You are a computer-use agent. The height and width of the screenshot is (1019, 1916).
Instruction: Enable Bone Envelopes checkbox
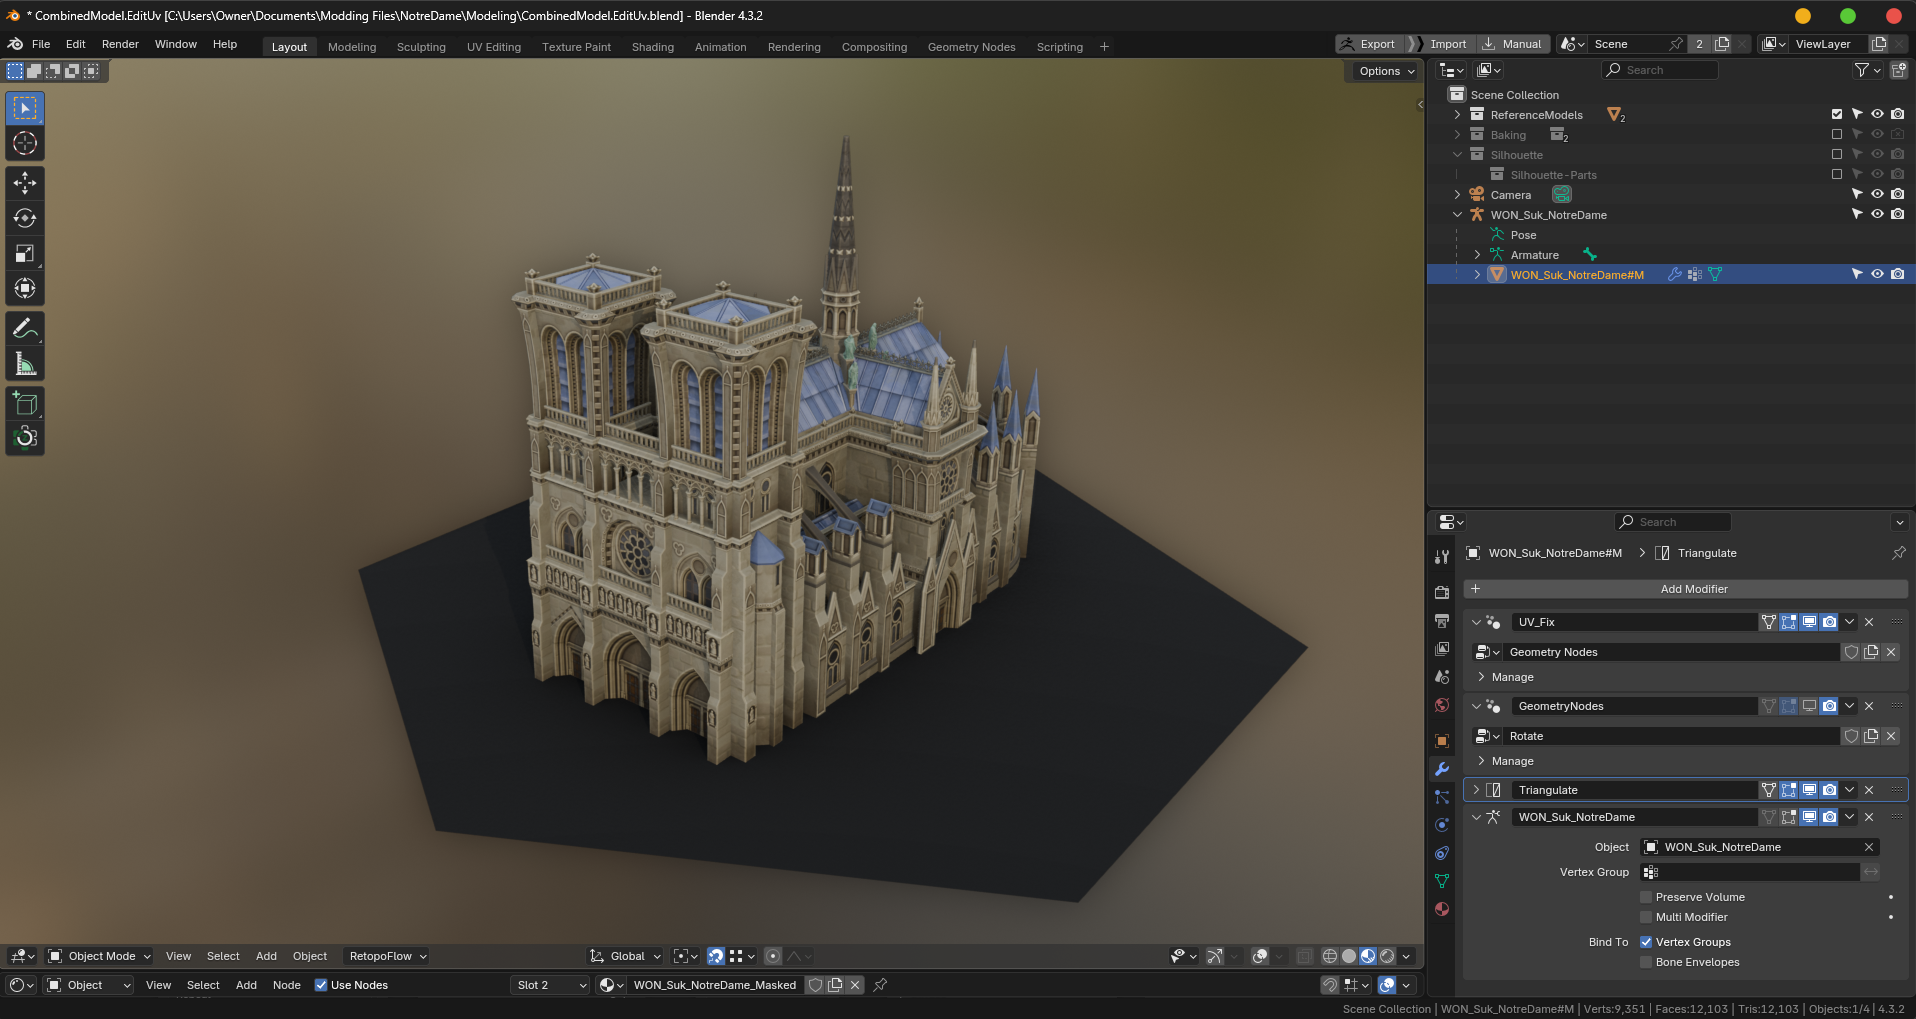[1646, 962]
